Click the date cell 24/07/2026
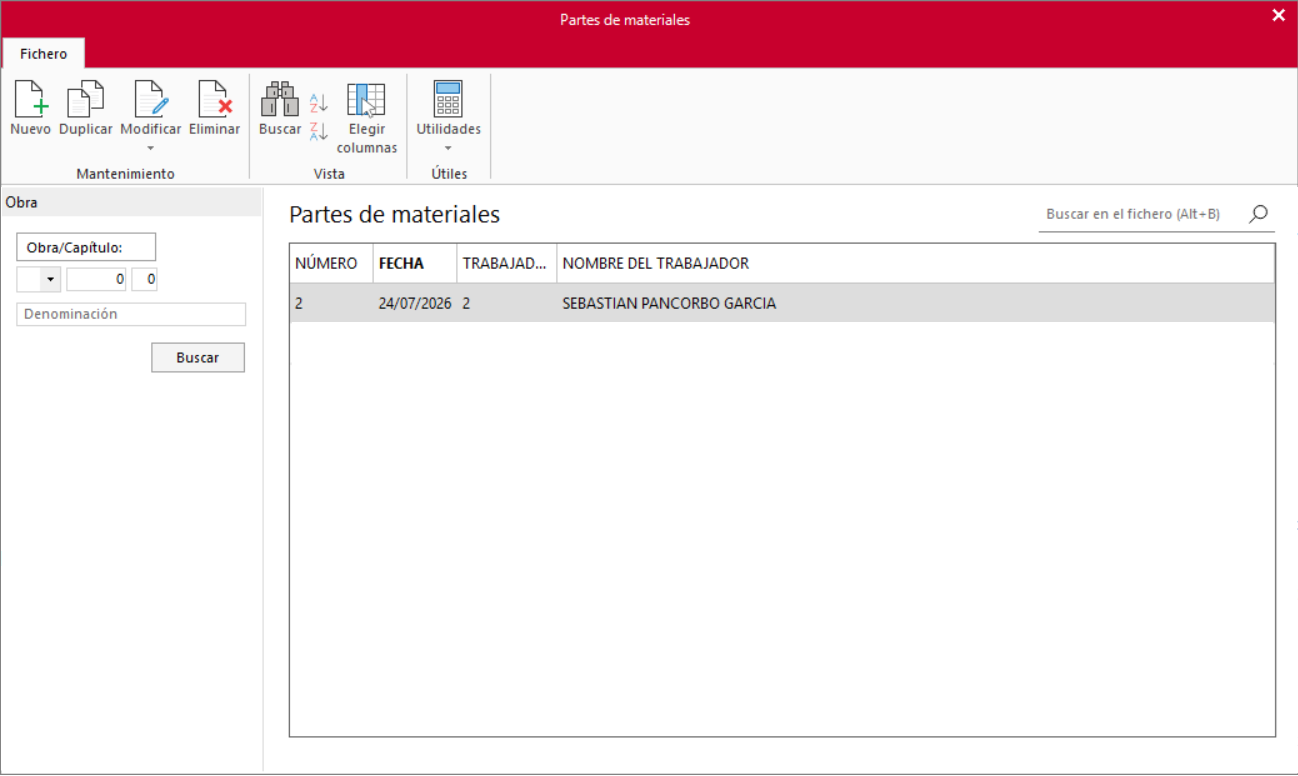Viewport: 1298px width, 776px height. 415,303
